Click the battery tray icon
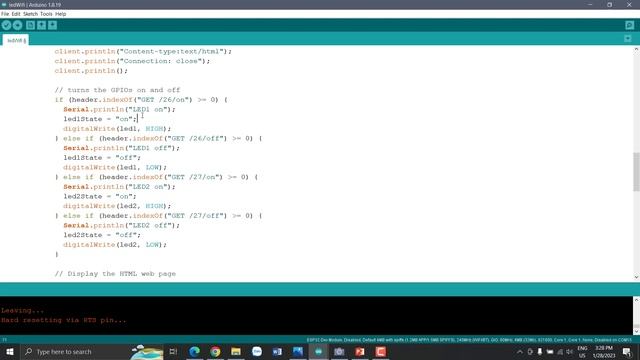Image resolution: width=640 pixels, height=360 pixels. (x=550, y=352)
